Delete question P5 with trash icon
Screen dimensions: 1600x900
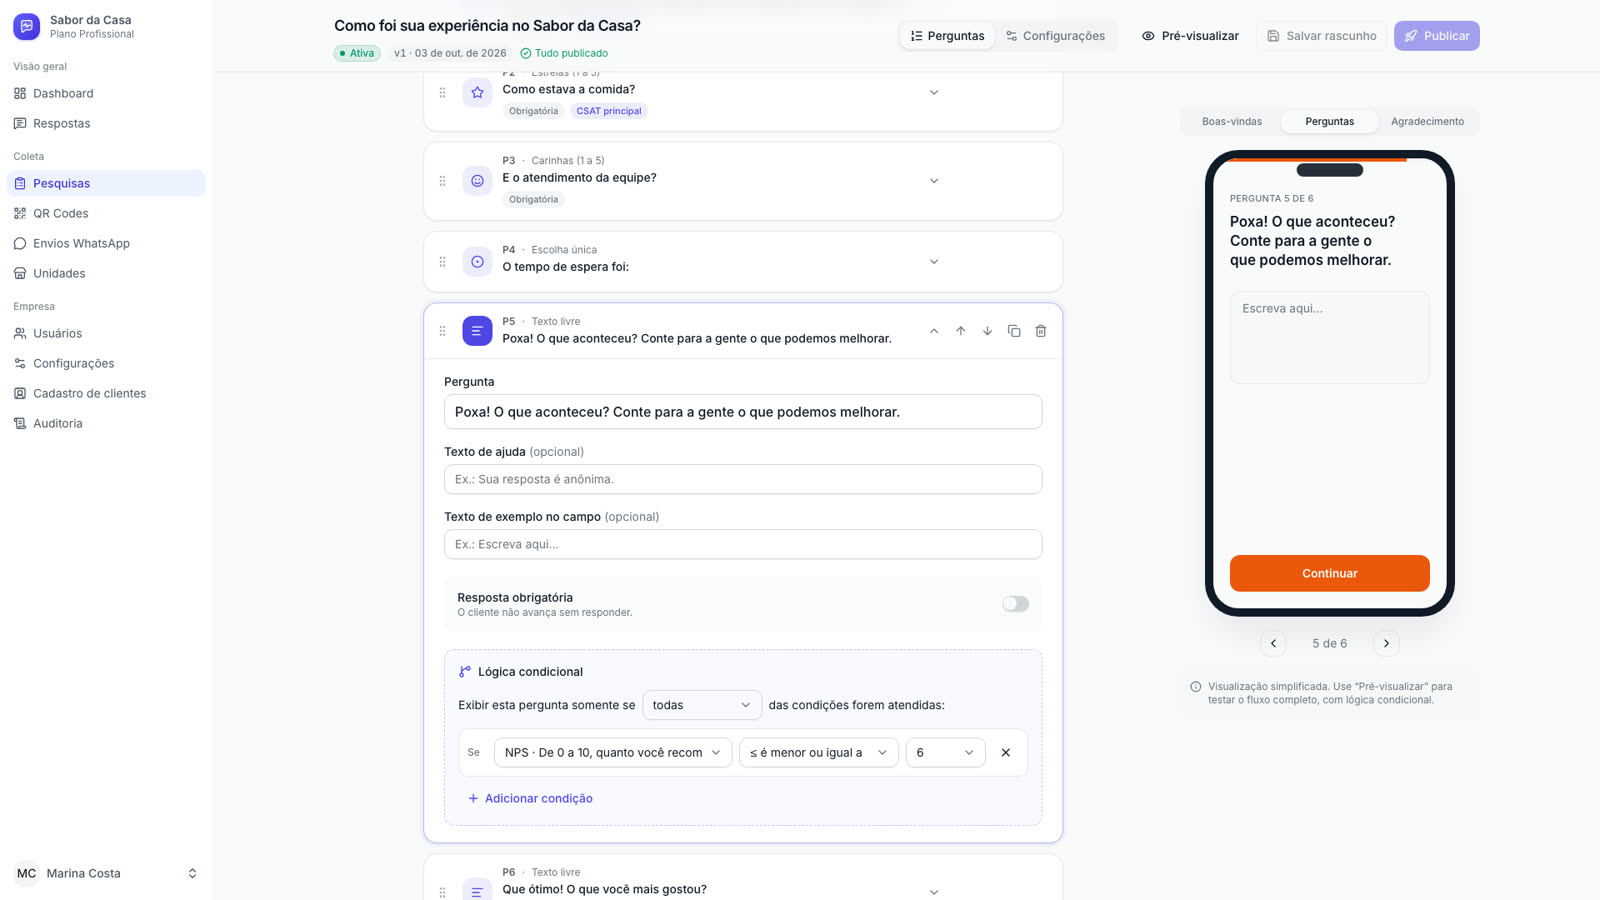[1041, 331]
